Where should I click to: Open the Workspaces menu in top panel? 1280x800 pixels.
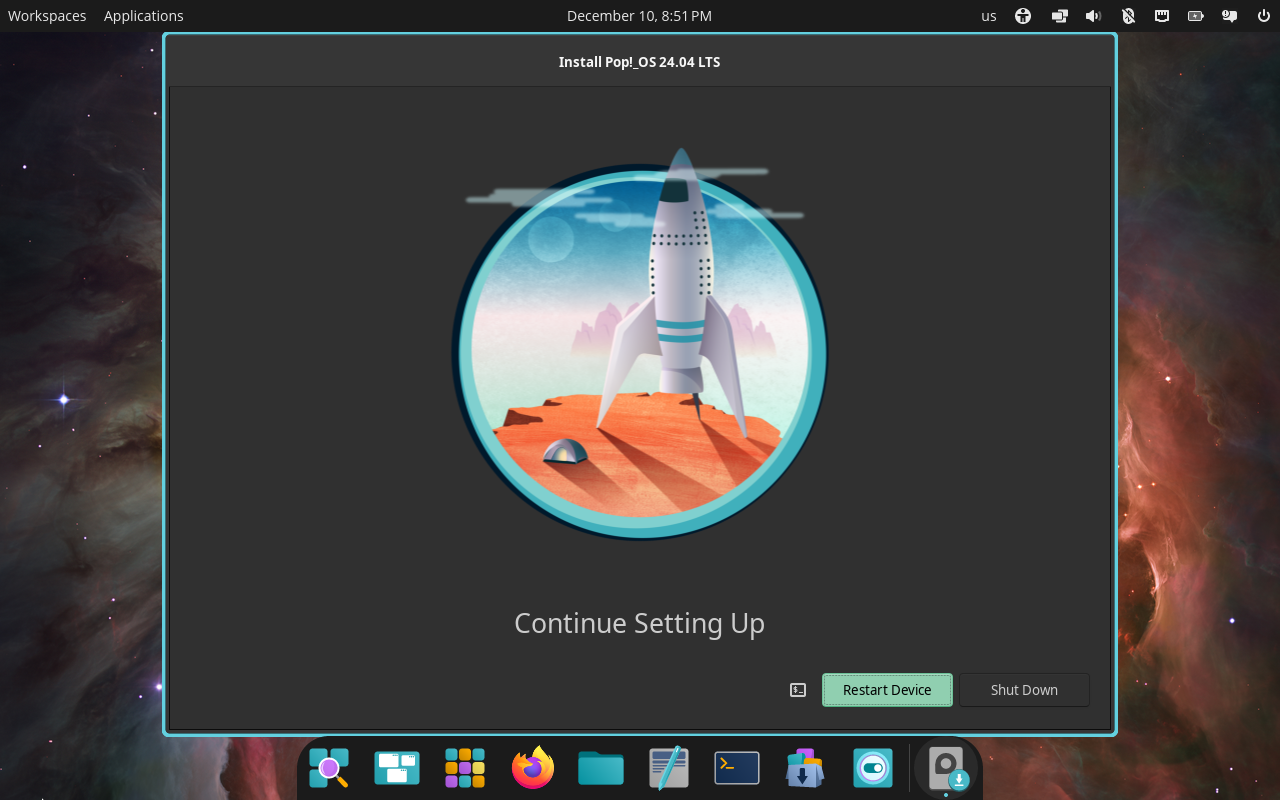tap(47, 16)
